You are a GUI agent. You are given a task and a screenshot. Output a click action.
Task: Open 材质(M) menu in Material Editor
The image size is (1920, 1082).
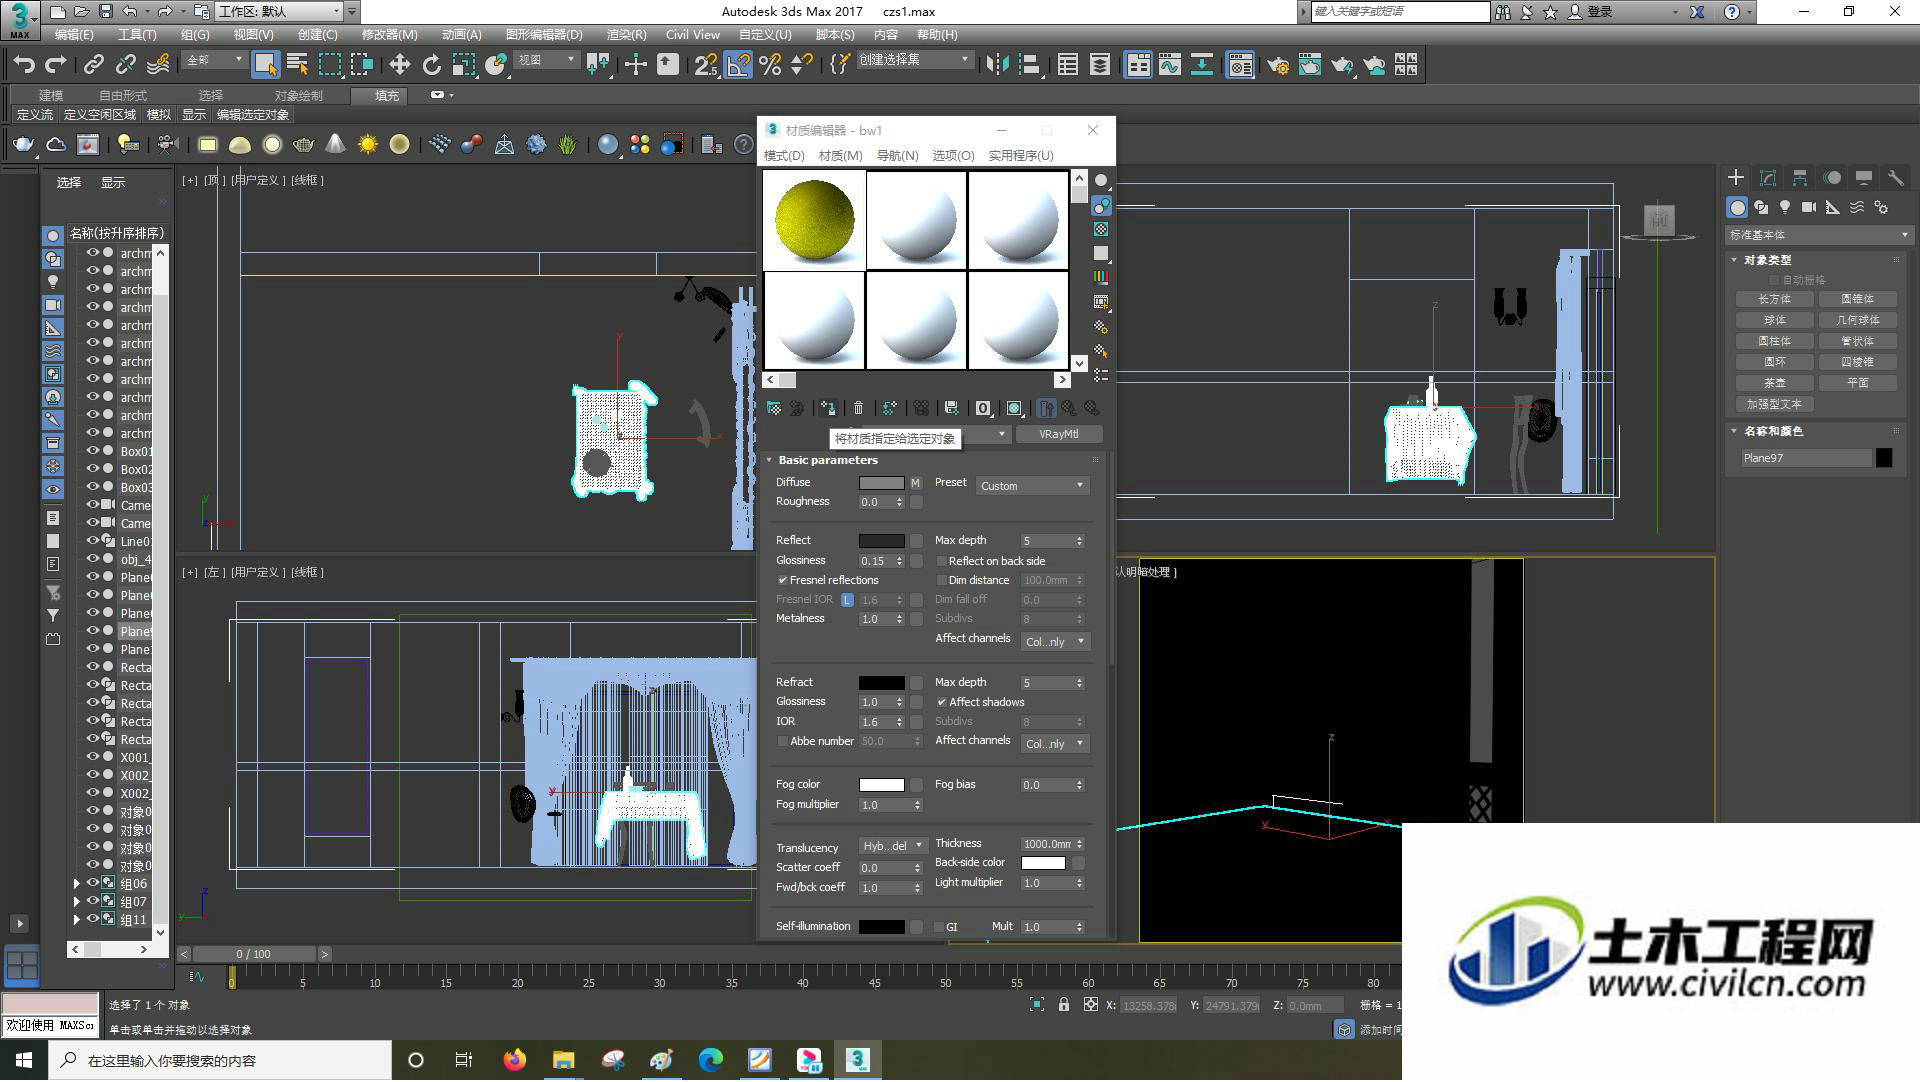[840, 156]
